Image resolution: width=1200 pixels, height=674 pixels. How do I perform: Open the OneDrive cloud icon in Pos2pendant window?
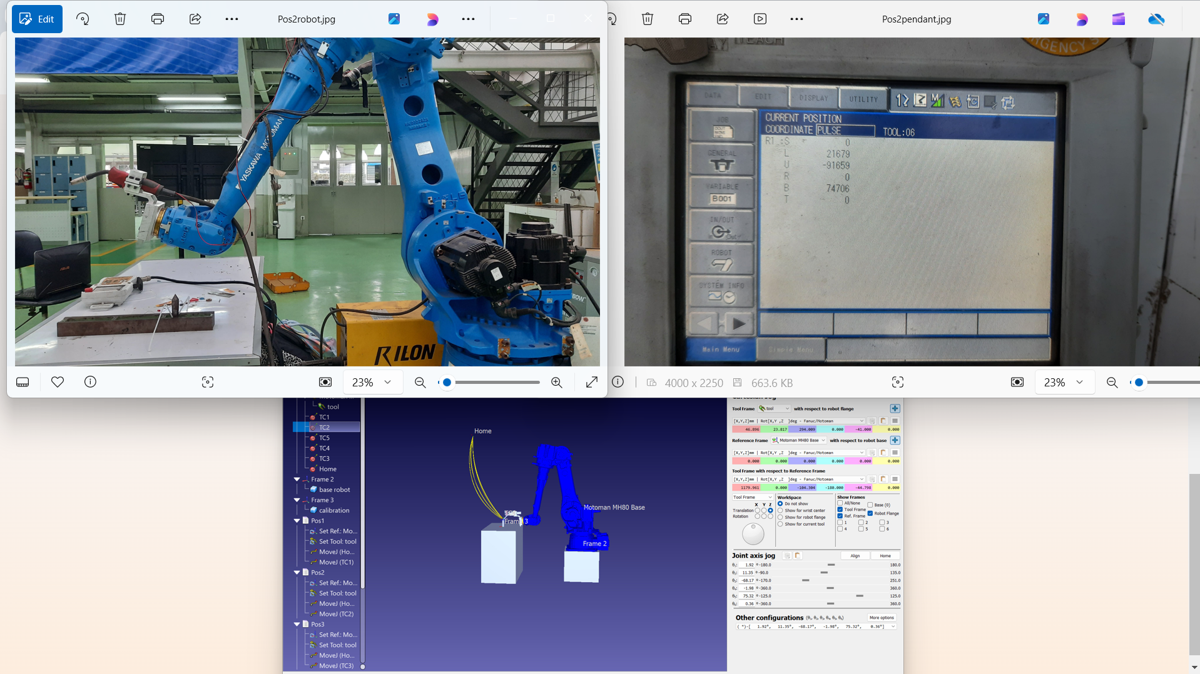pyautogui.click(x=1156, y=19)
